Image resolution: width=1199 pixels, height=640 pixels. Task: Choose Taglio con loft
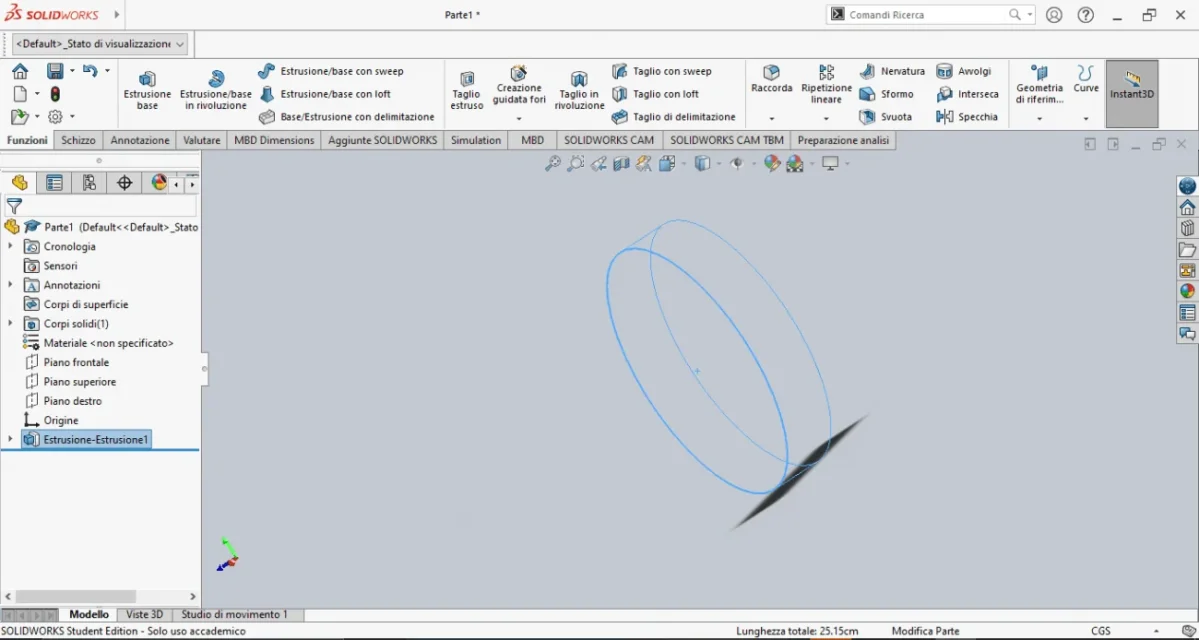(655, 94)
